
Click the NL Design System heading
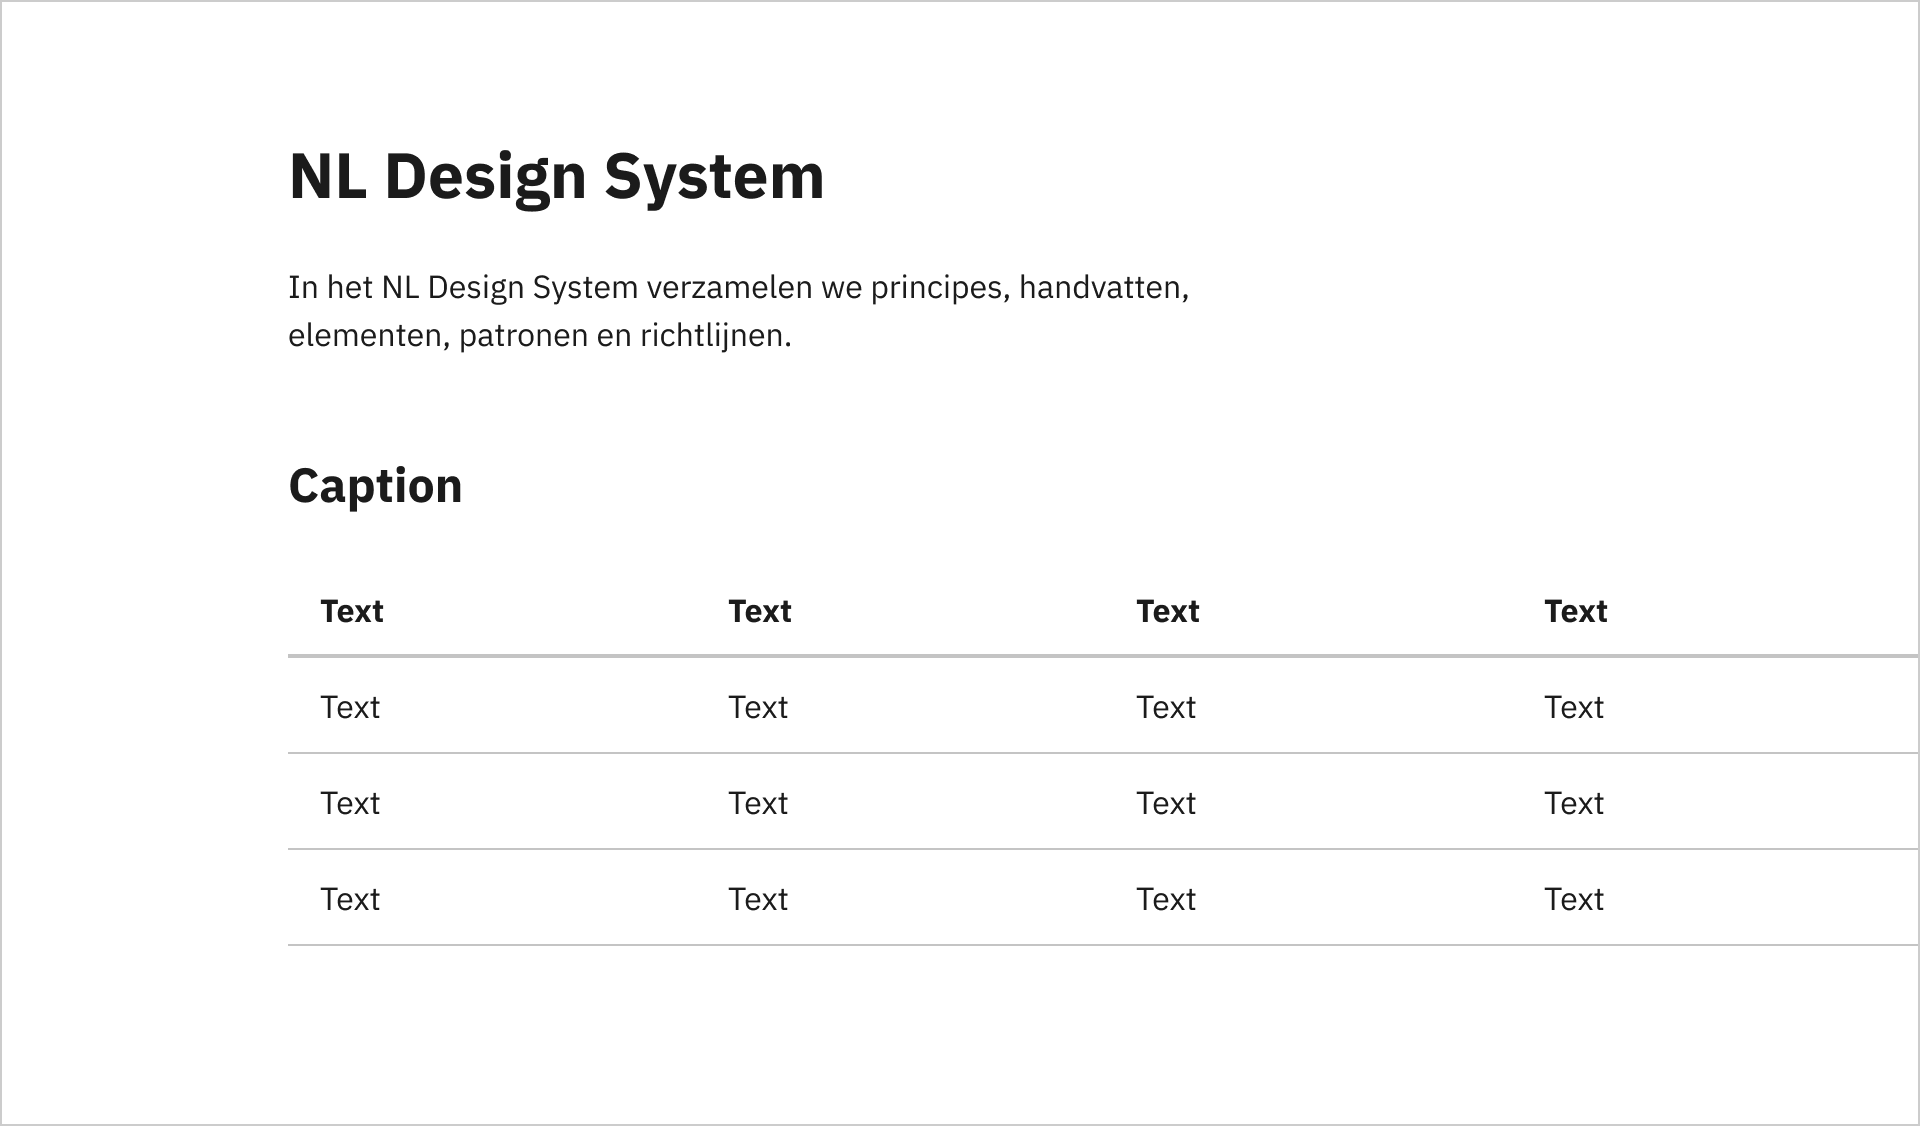(x=556, y=177)
